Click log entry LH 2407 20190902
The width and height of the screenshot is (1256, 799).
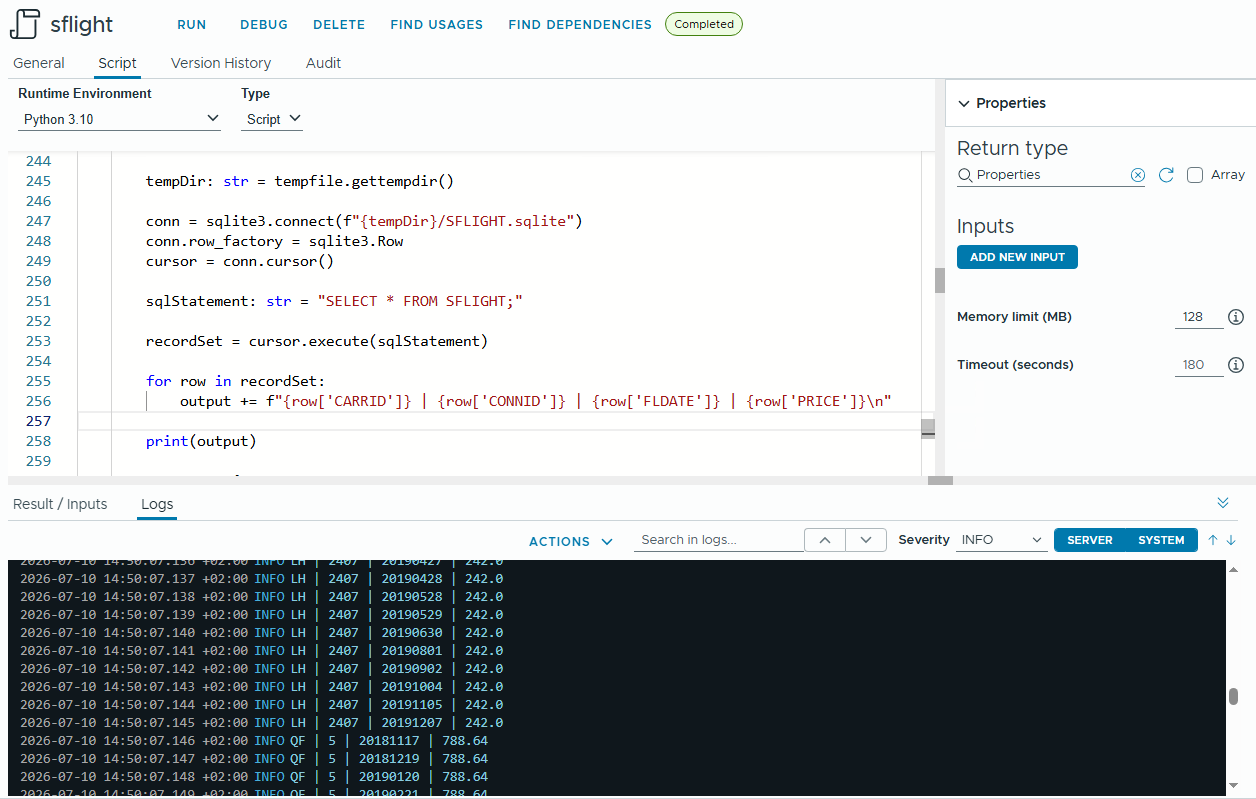pos(261,669)
